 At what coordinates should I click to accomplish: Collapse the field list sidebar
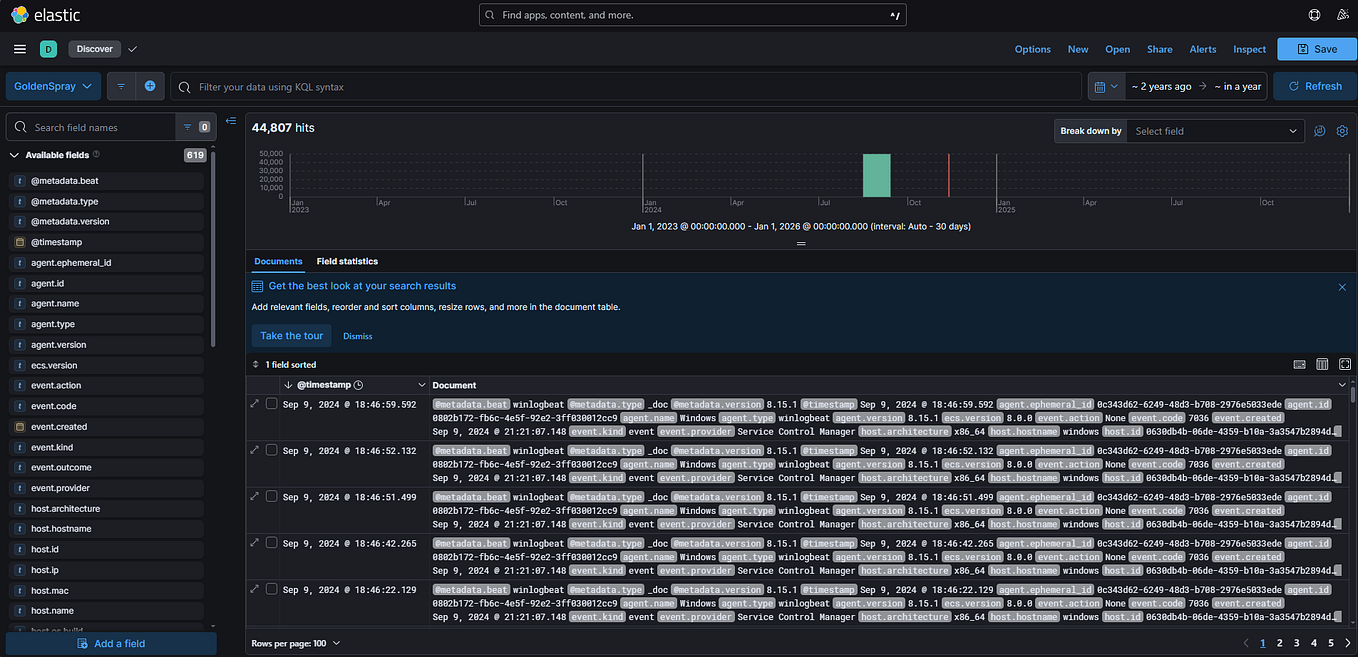(231, 121)
